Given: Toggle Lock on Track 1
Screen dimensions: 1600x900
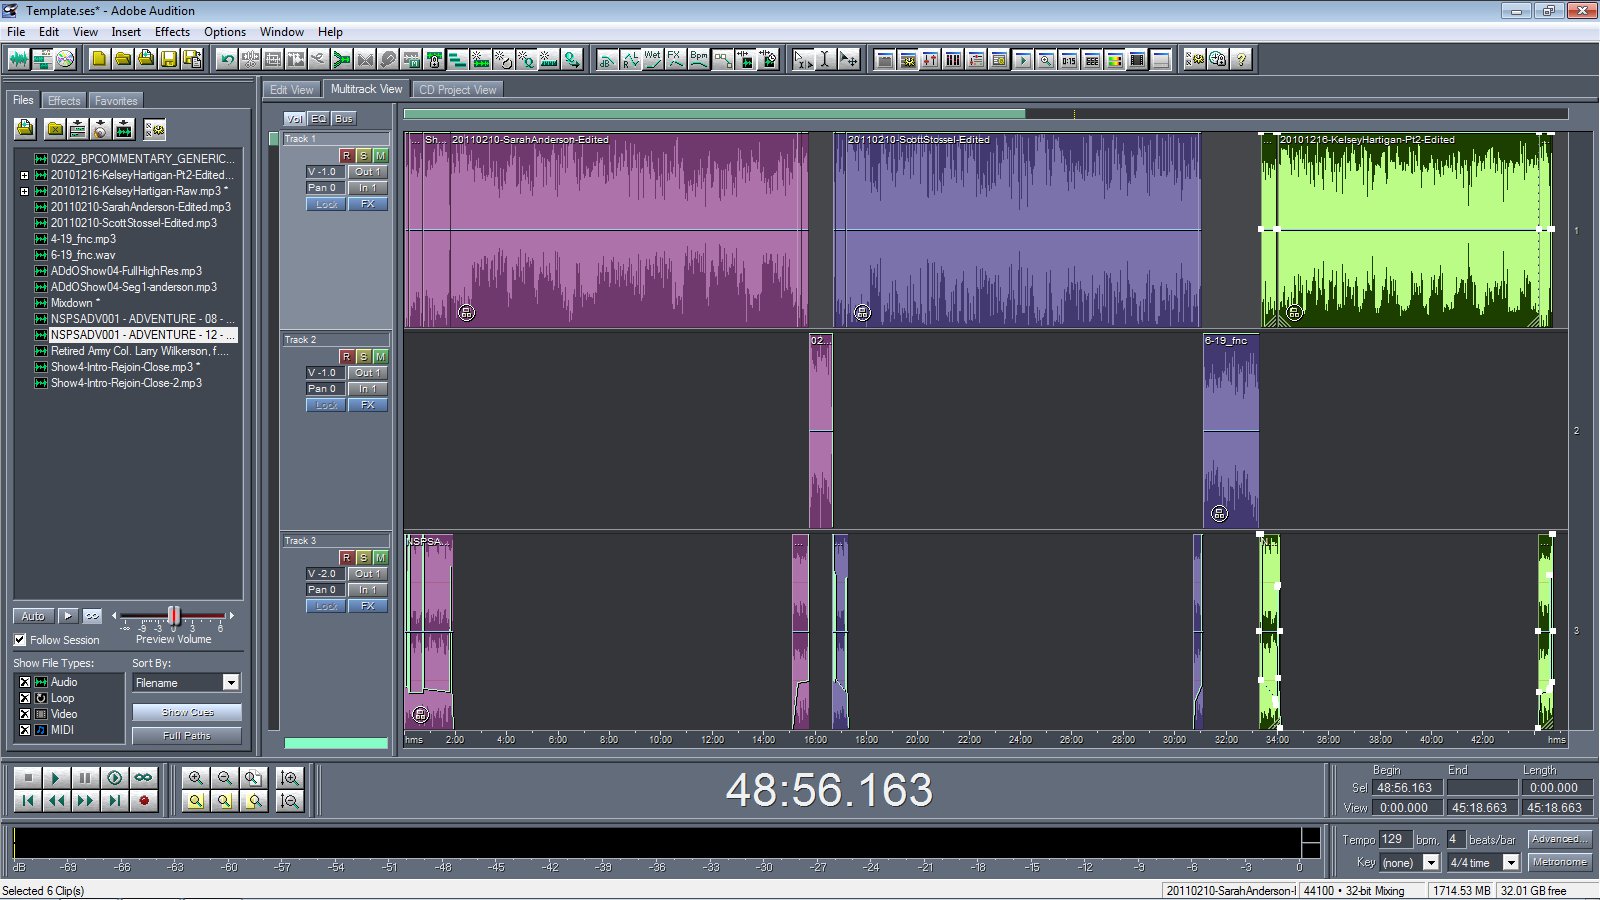Looking at the screenshot, I should [x=326, y=204].
